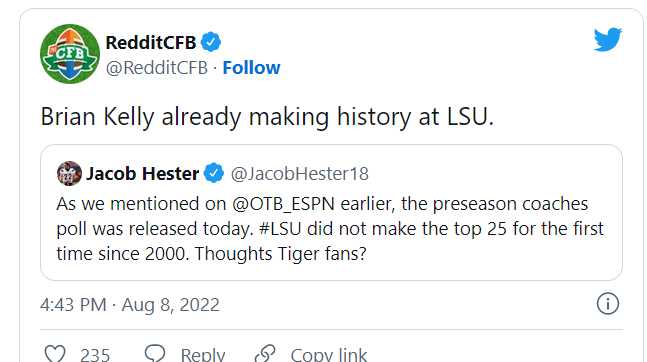Click the RedditCFB display name

pos(151,42)
